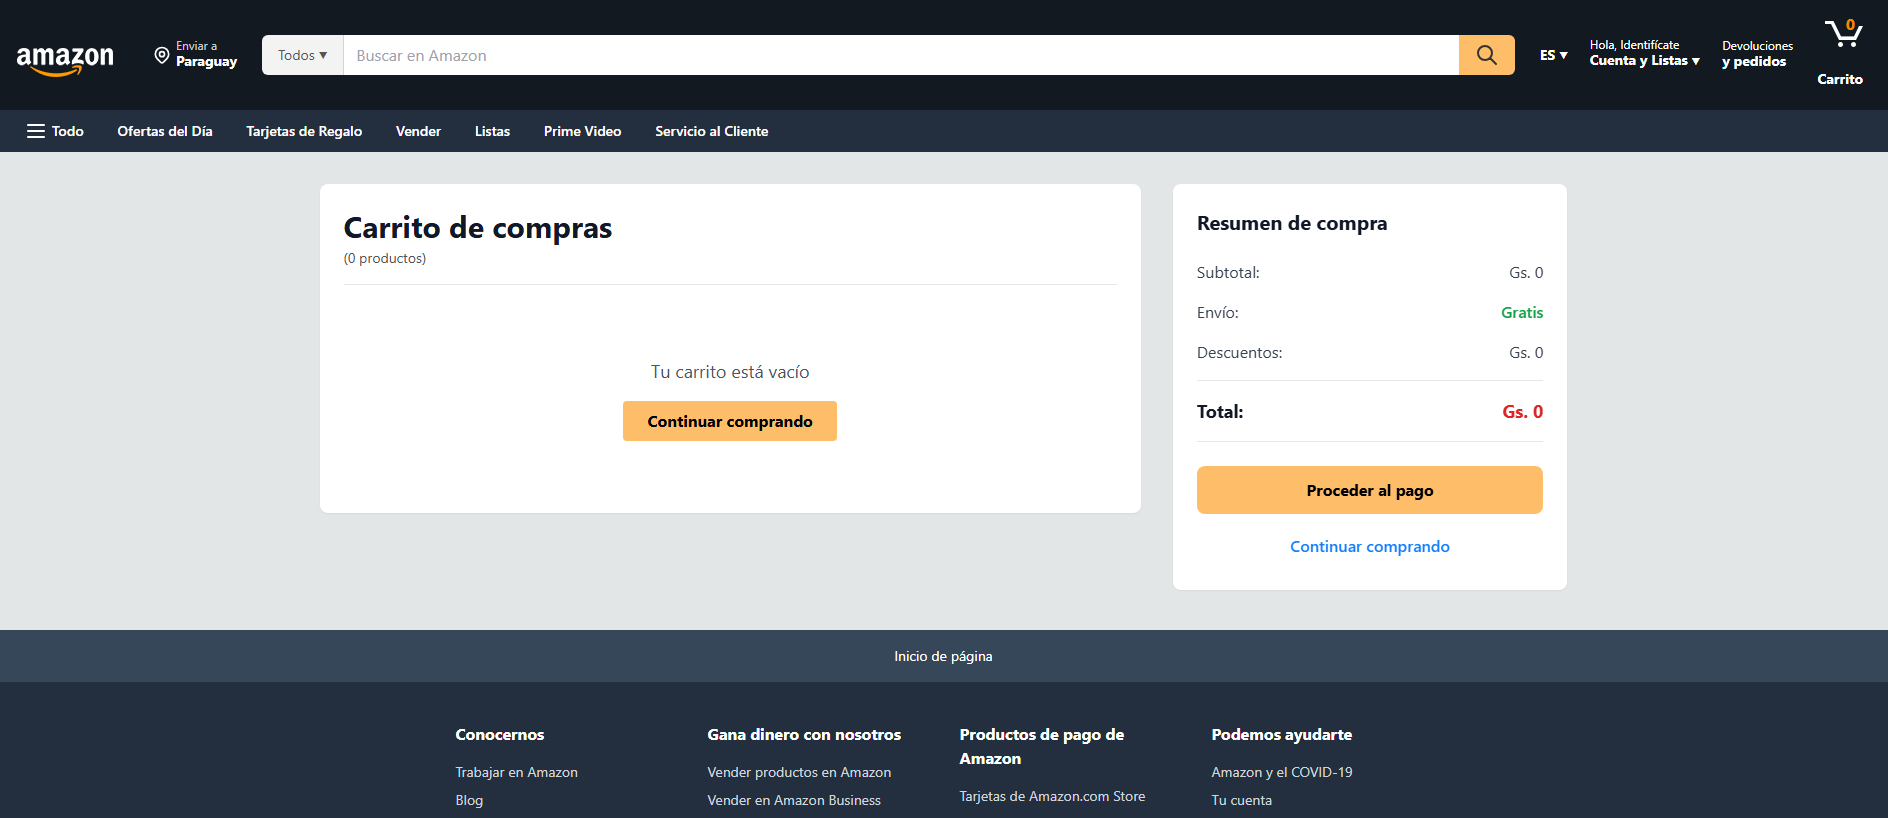
Task: Click the orange Continuar comprando button
Action: click(x=730, y=421)
